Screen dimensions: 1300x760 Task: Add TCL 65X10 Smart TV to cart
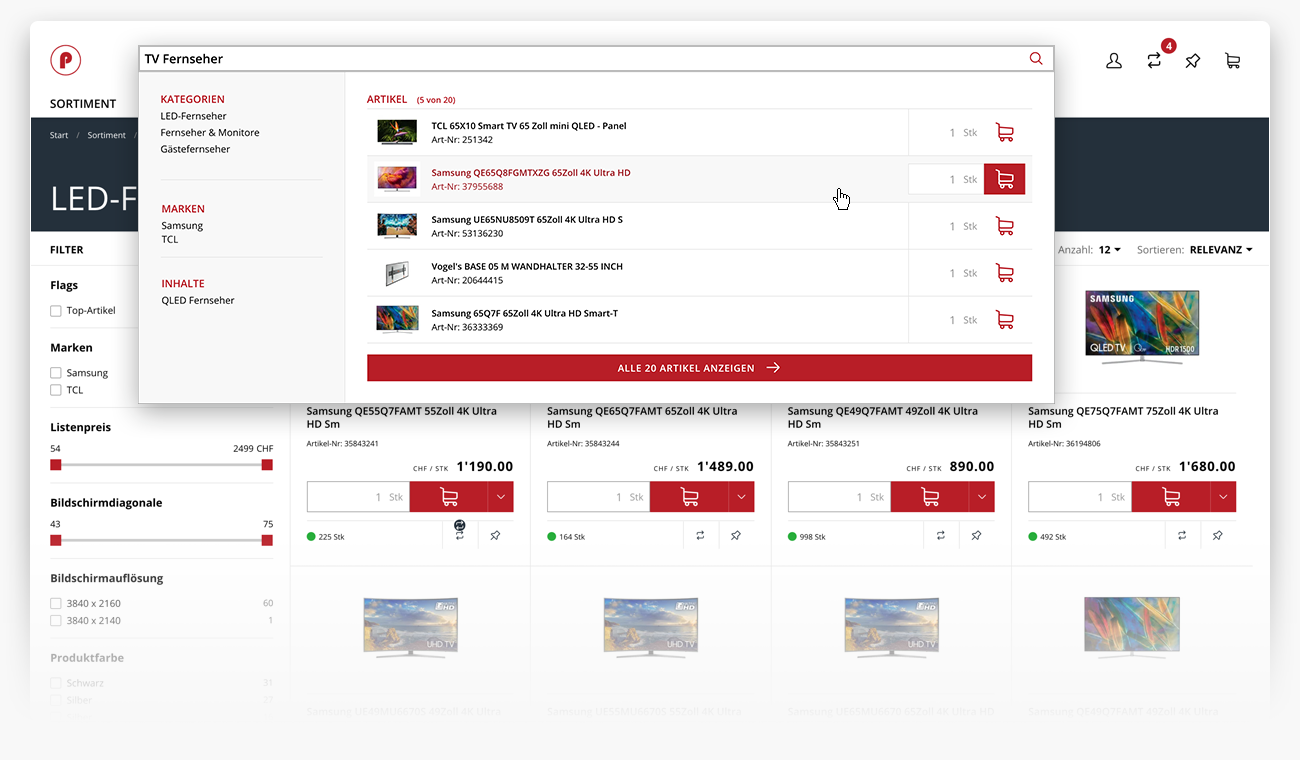(1004, 133)
